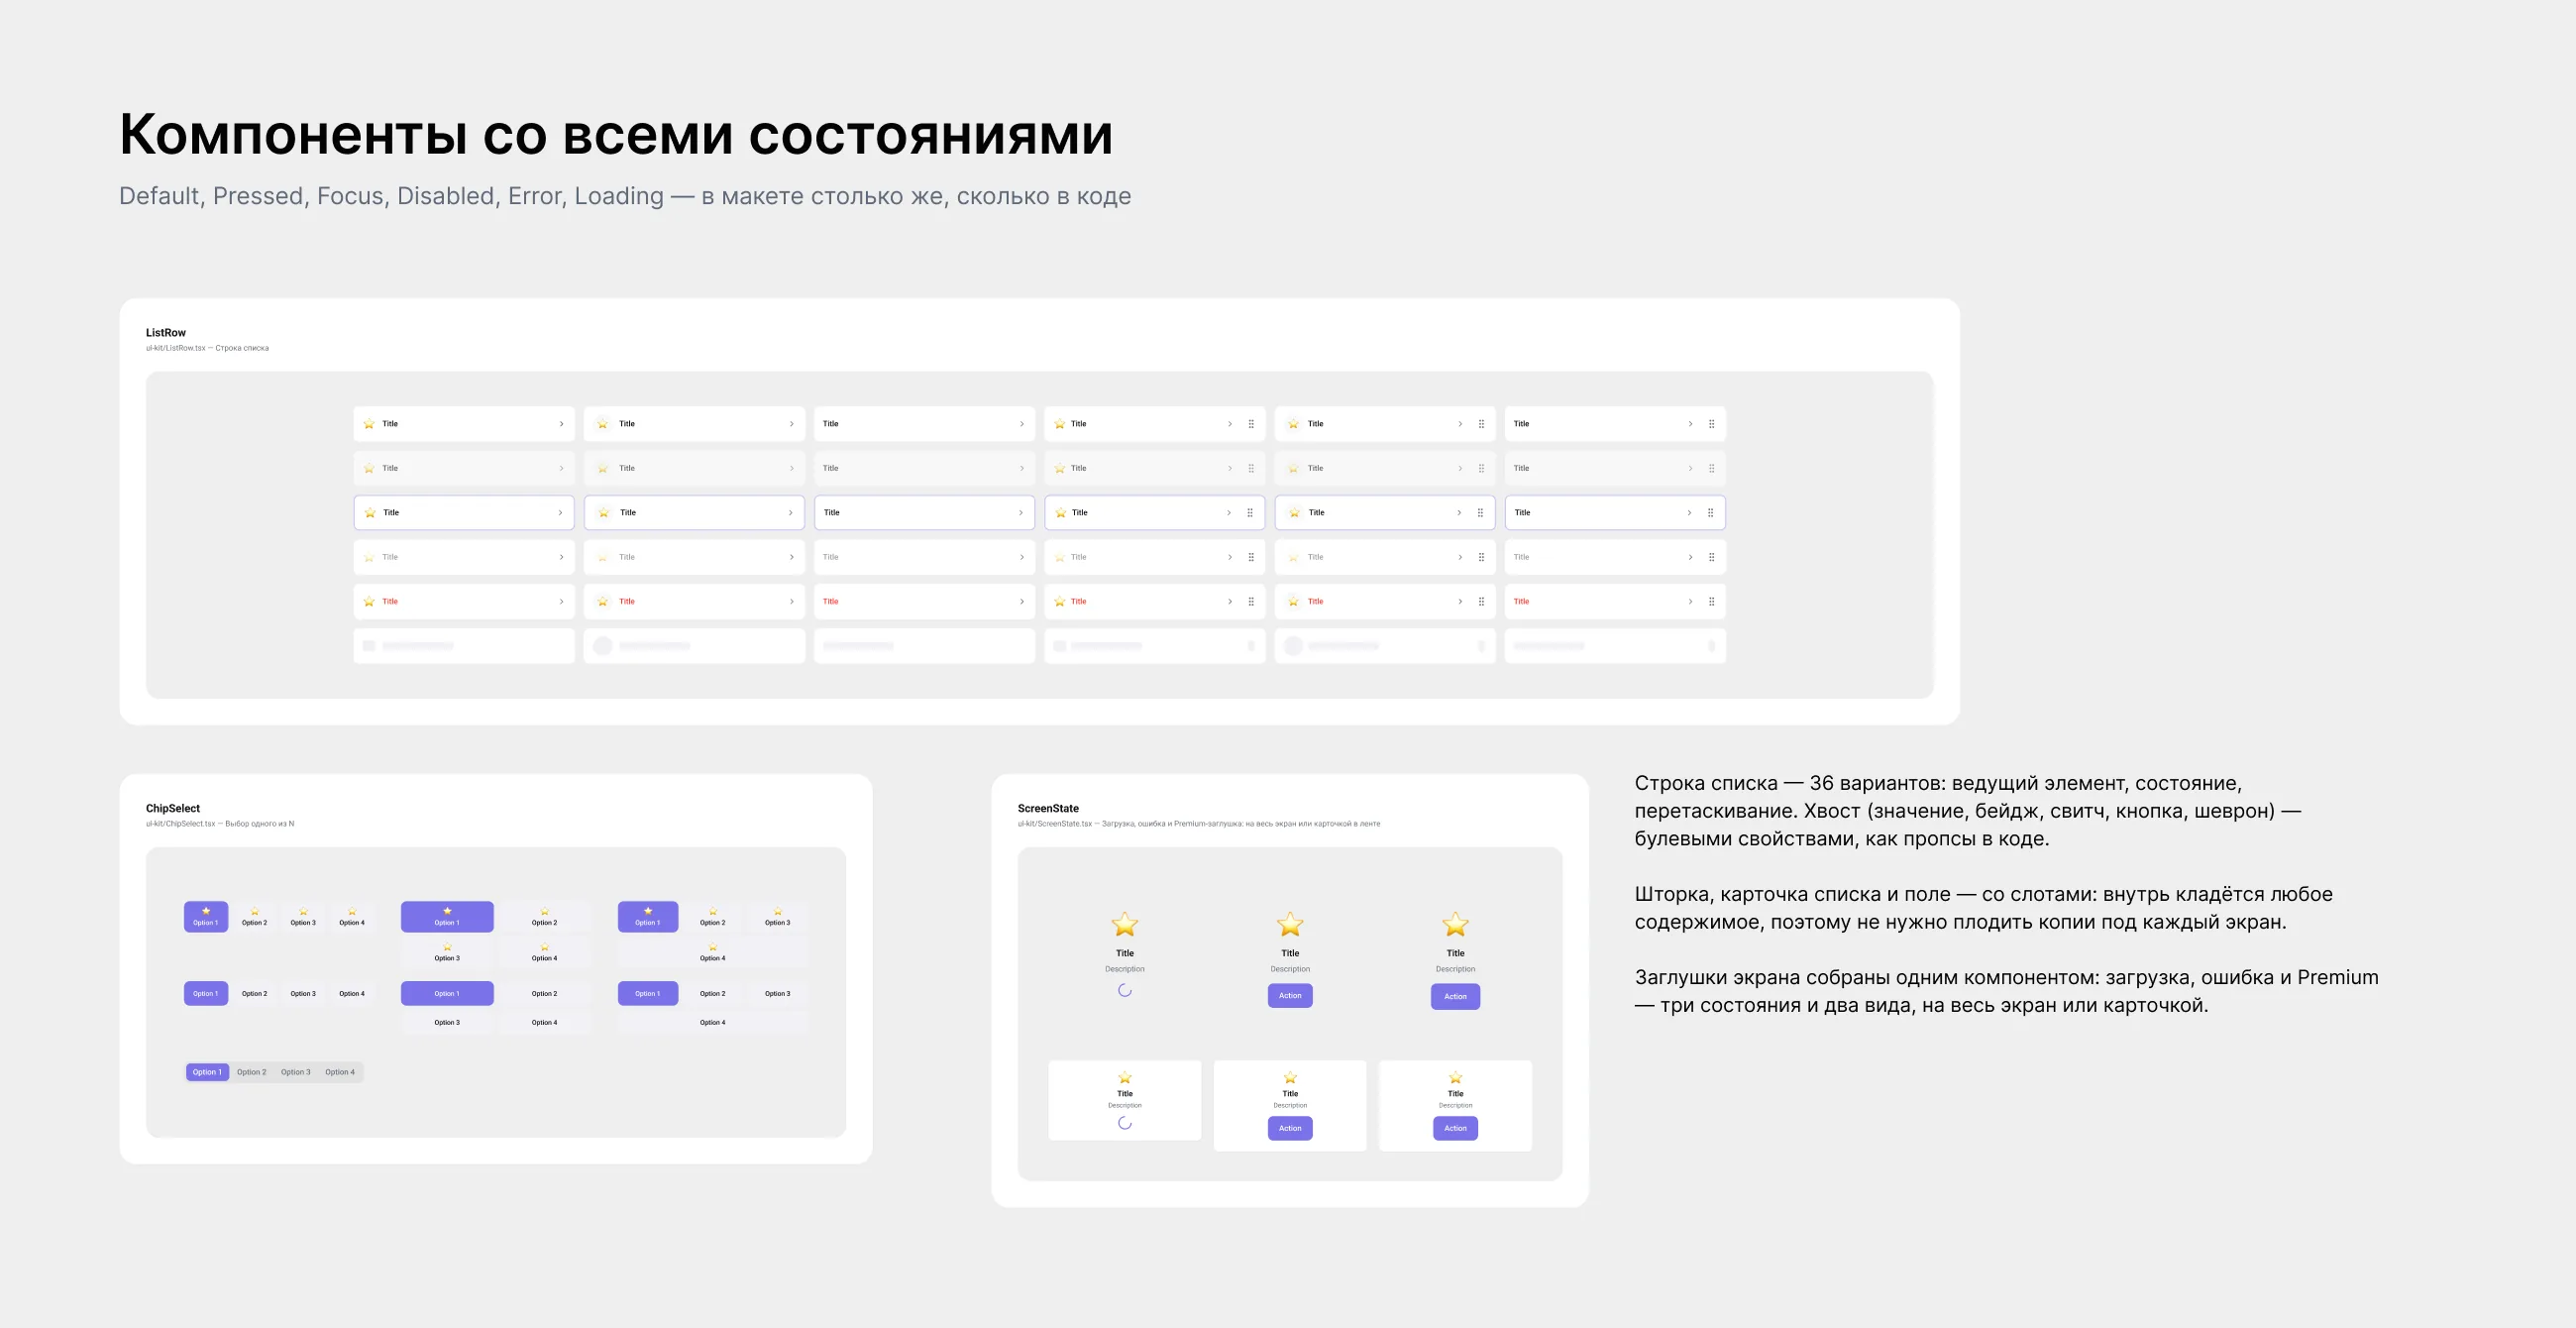Click purple Option 1 in the grey segmented control
The height and width of the screenshot is (1328, 2576).
tap(207, 1072)
